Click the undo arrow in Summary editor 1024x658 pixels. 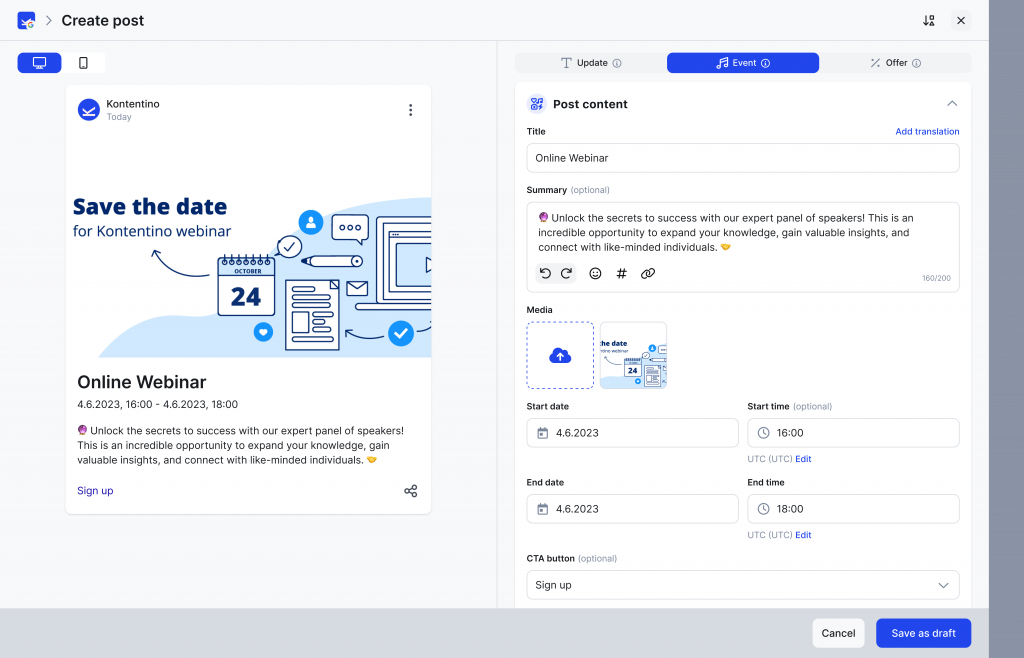pyautogui.click(x=546, y=273)
